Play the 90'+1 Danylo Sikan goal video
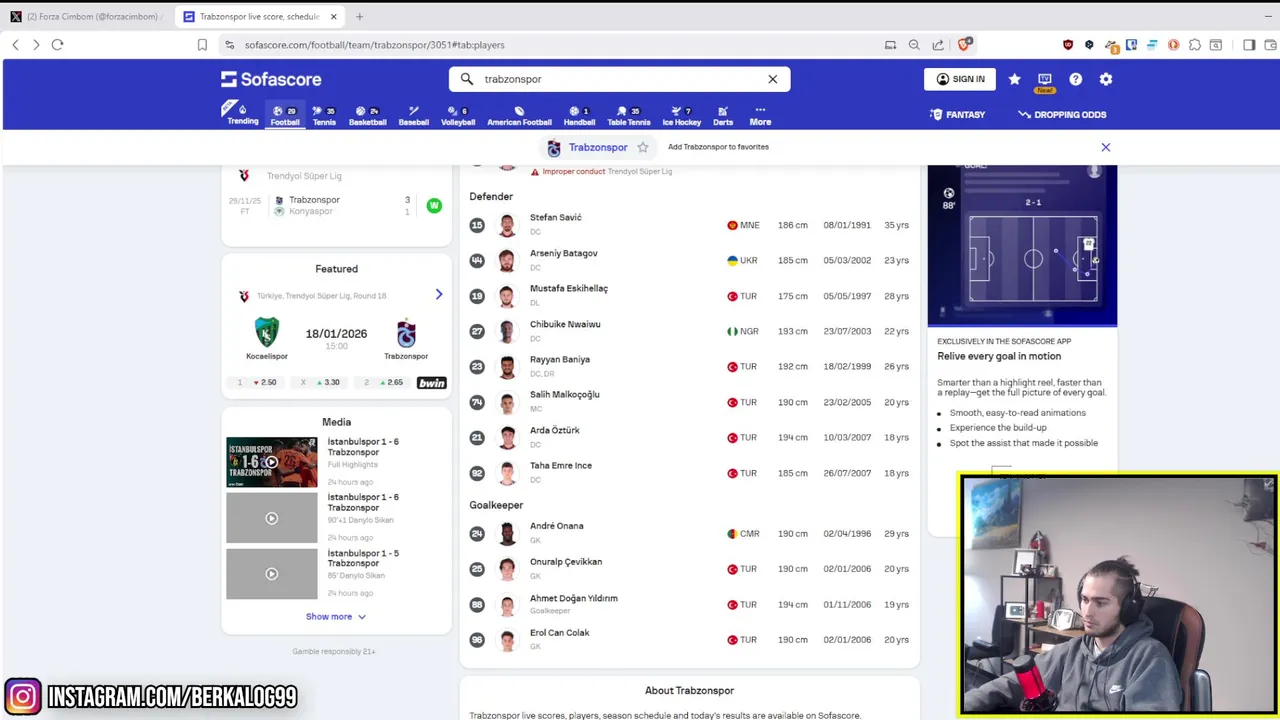The height and width of the screenshot is (720, 1280). (271, 518)
